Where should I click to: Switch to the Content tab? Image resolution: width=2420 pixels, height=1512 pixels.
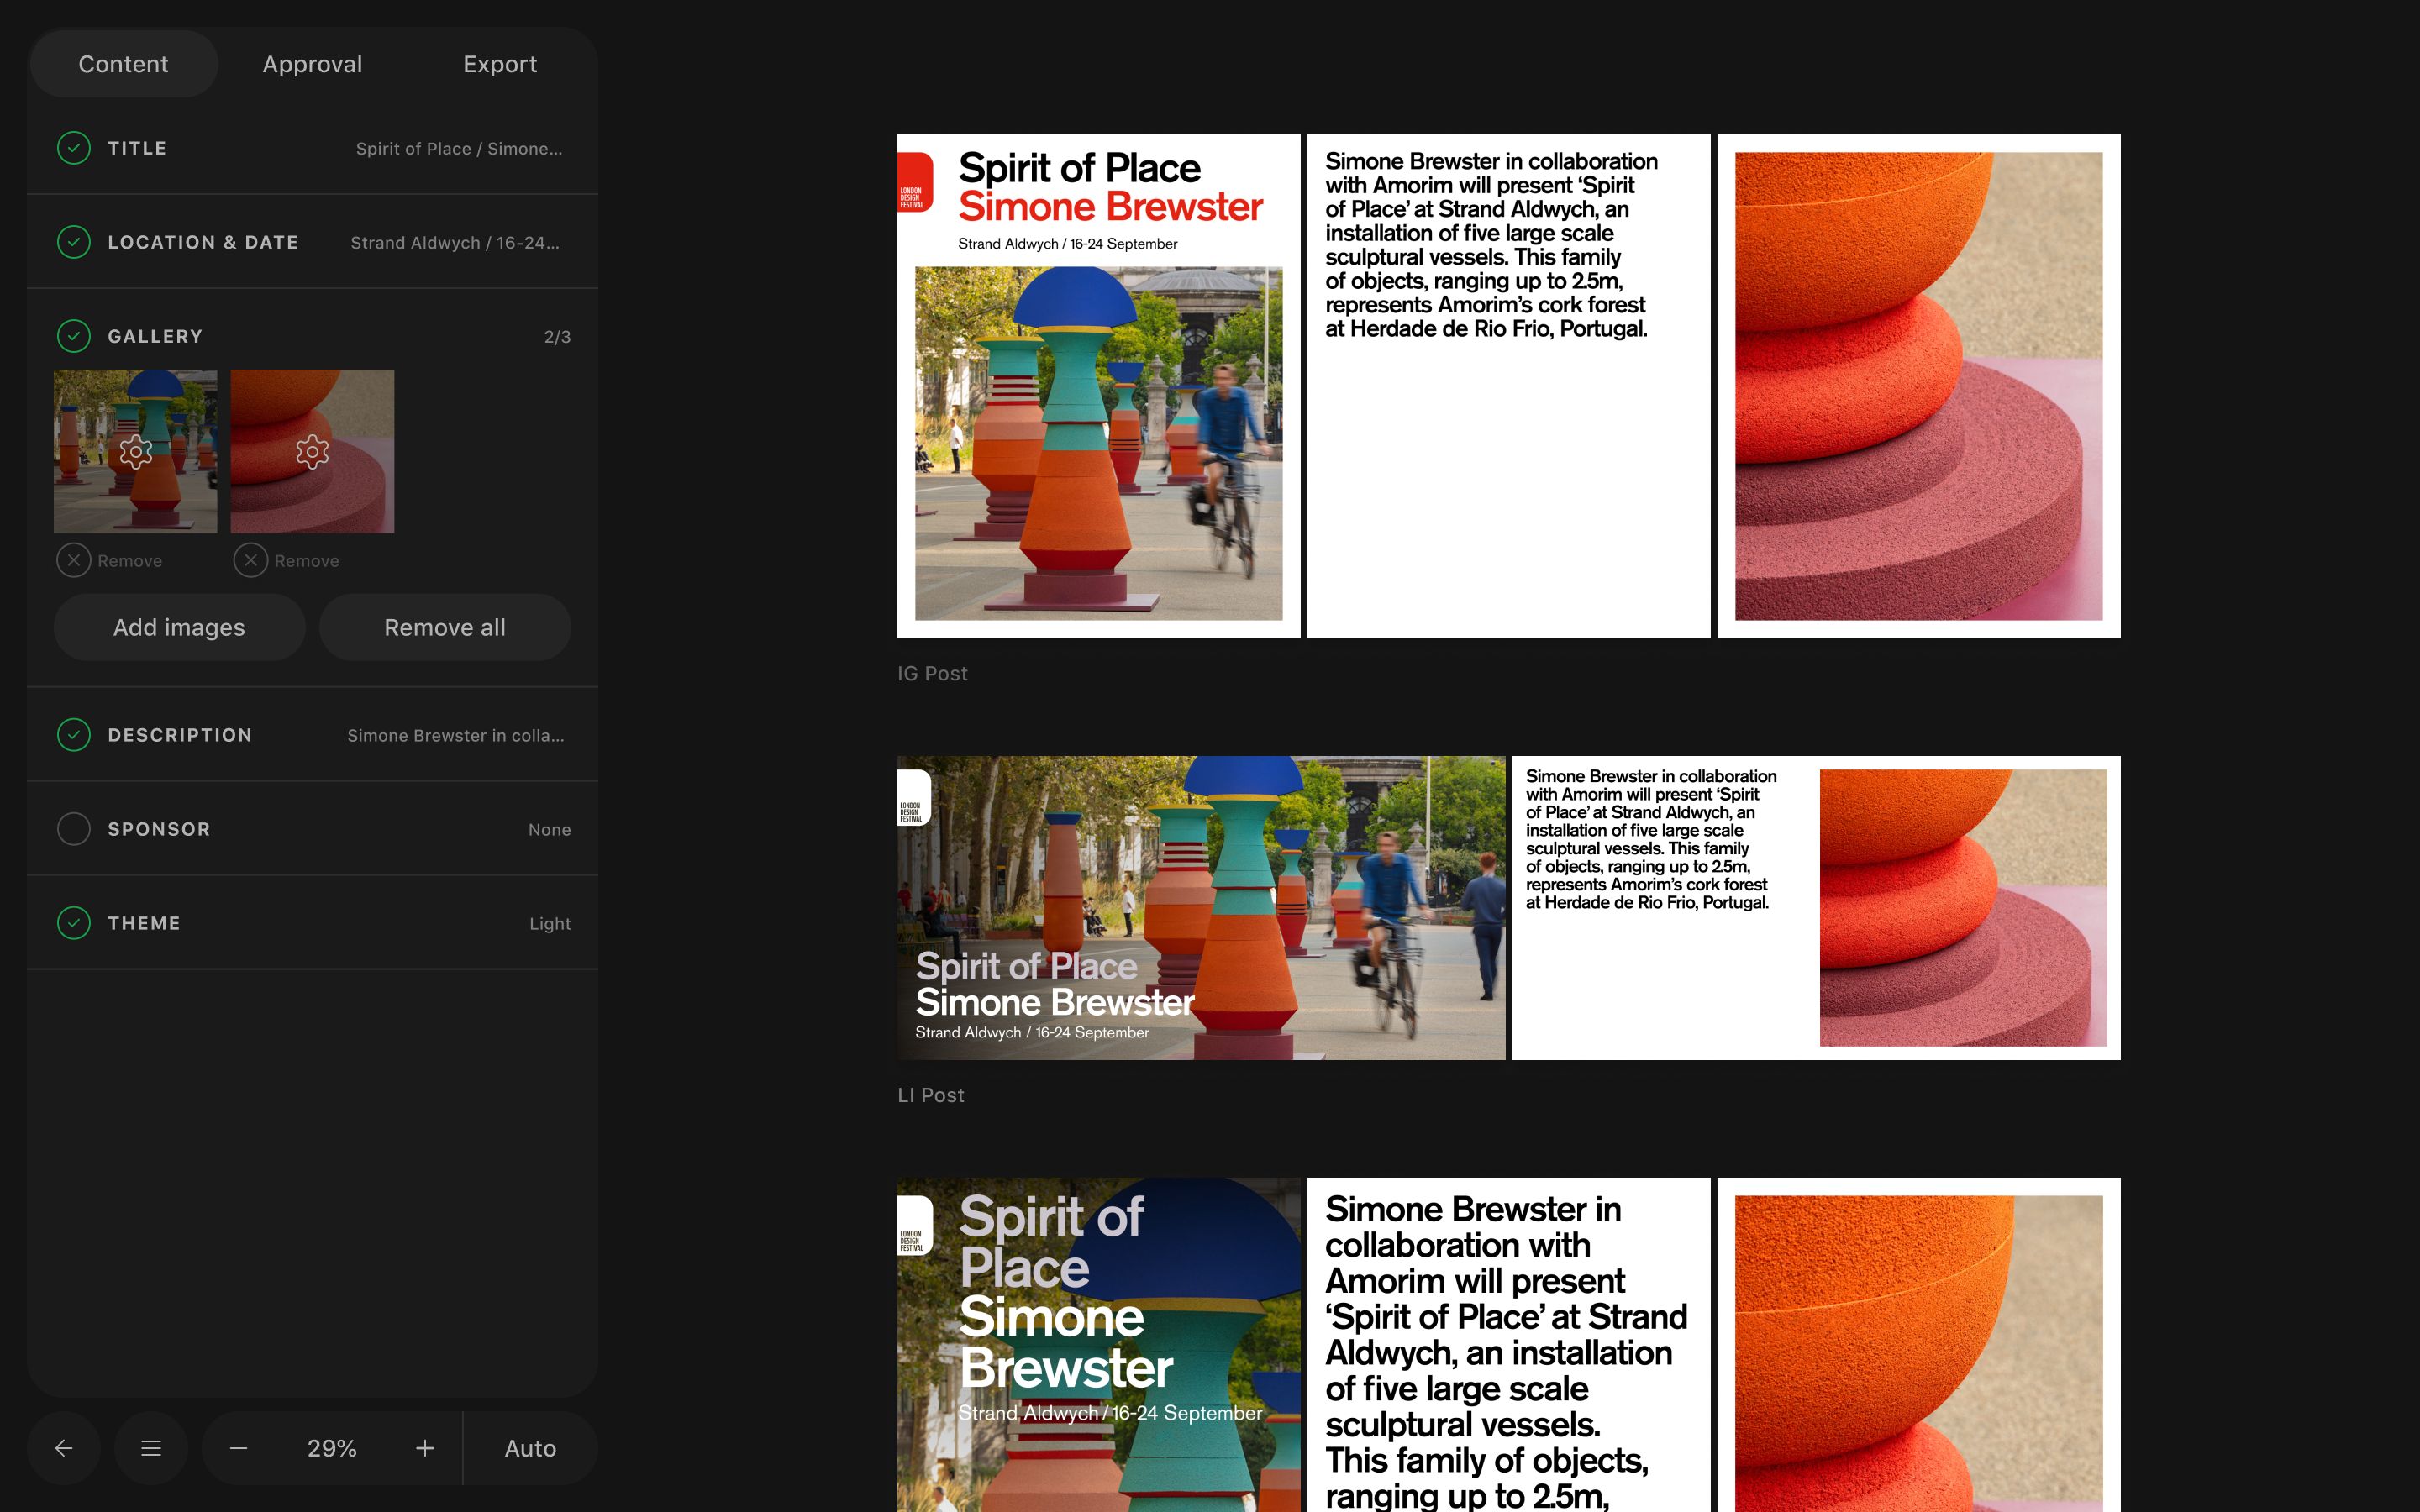123,64
